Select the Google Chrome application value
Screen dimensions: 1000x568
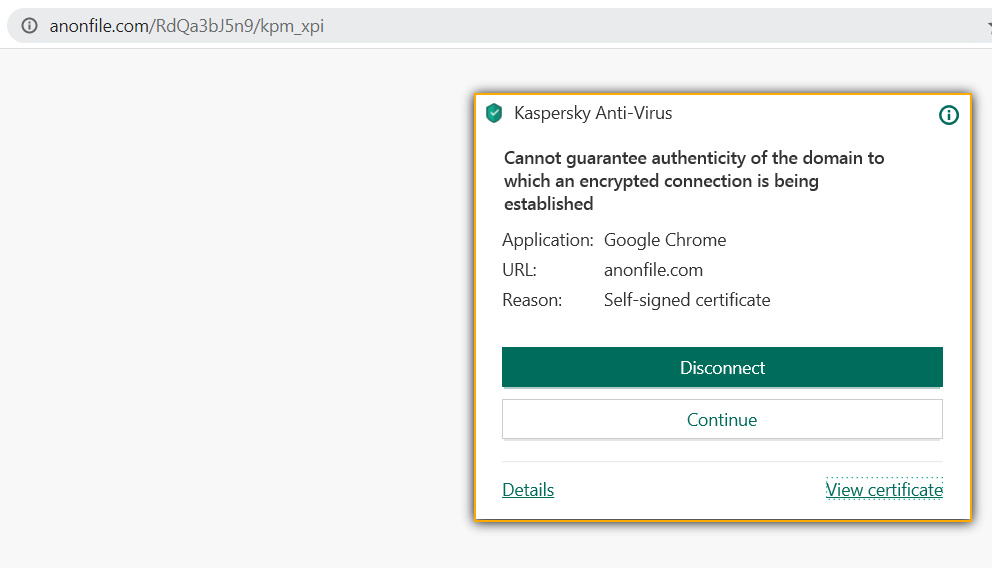(665, 240)
